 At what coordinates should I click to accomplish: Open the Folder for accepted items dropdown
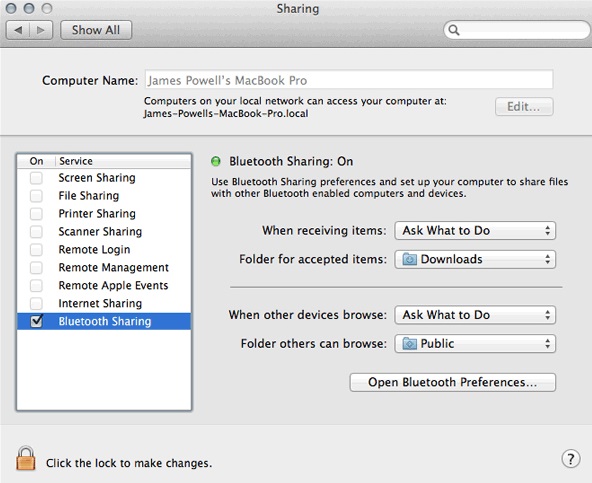(x=475, y=259)
